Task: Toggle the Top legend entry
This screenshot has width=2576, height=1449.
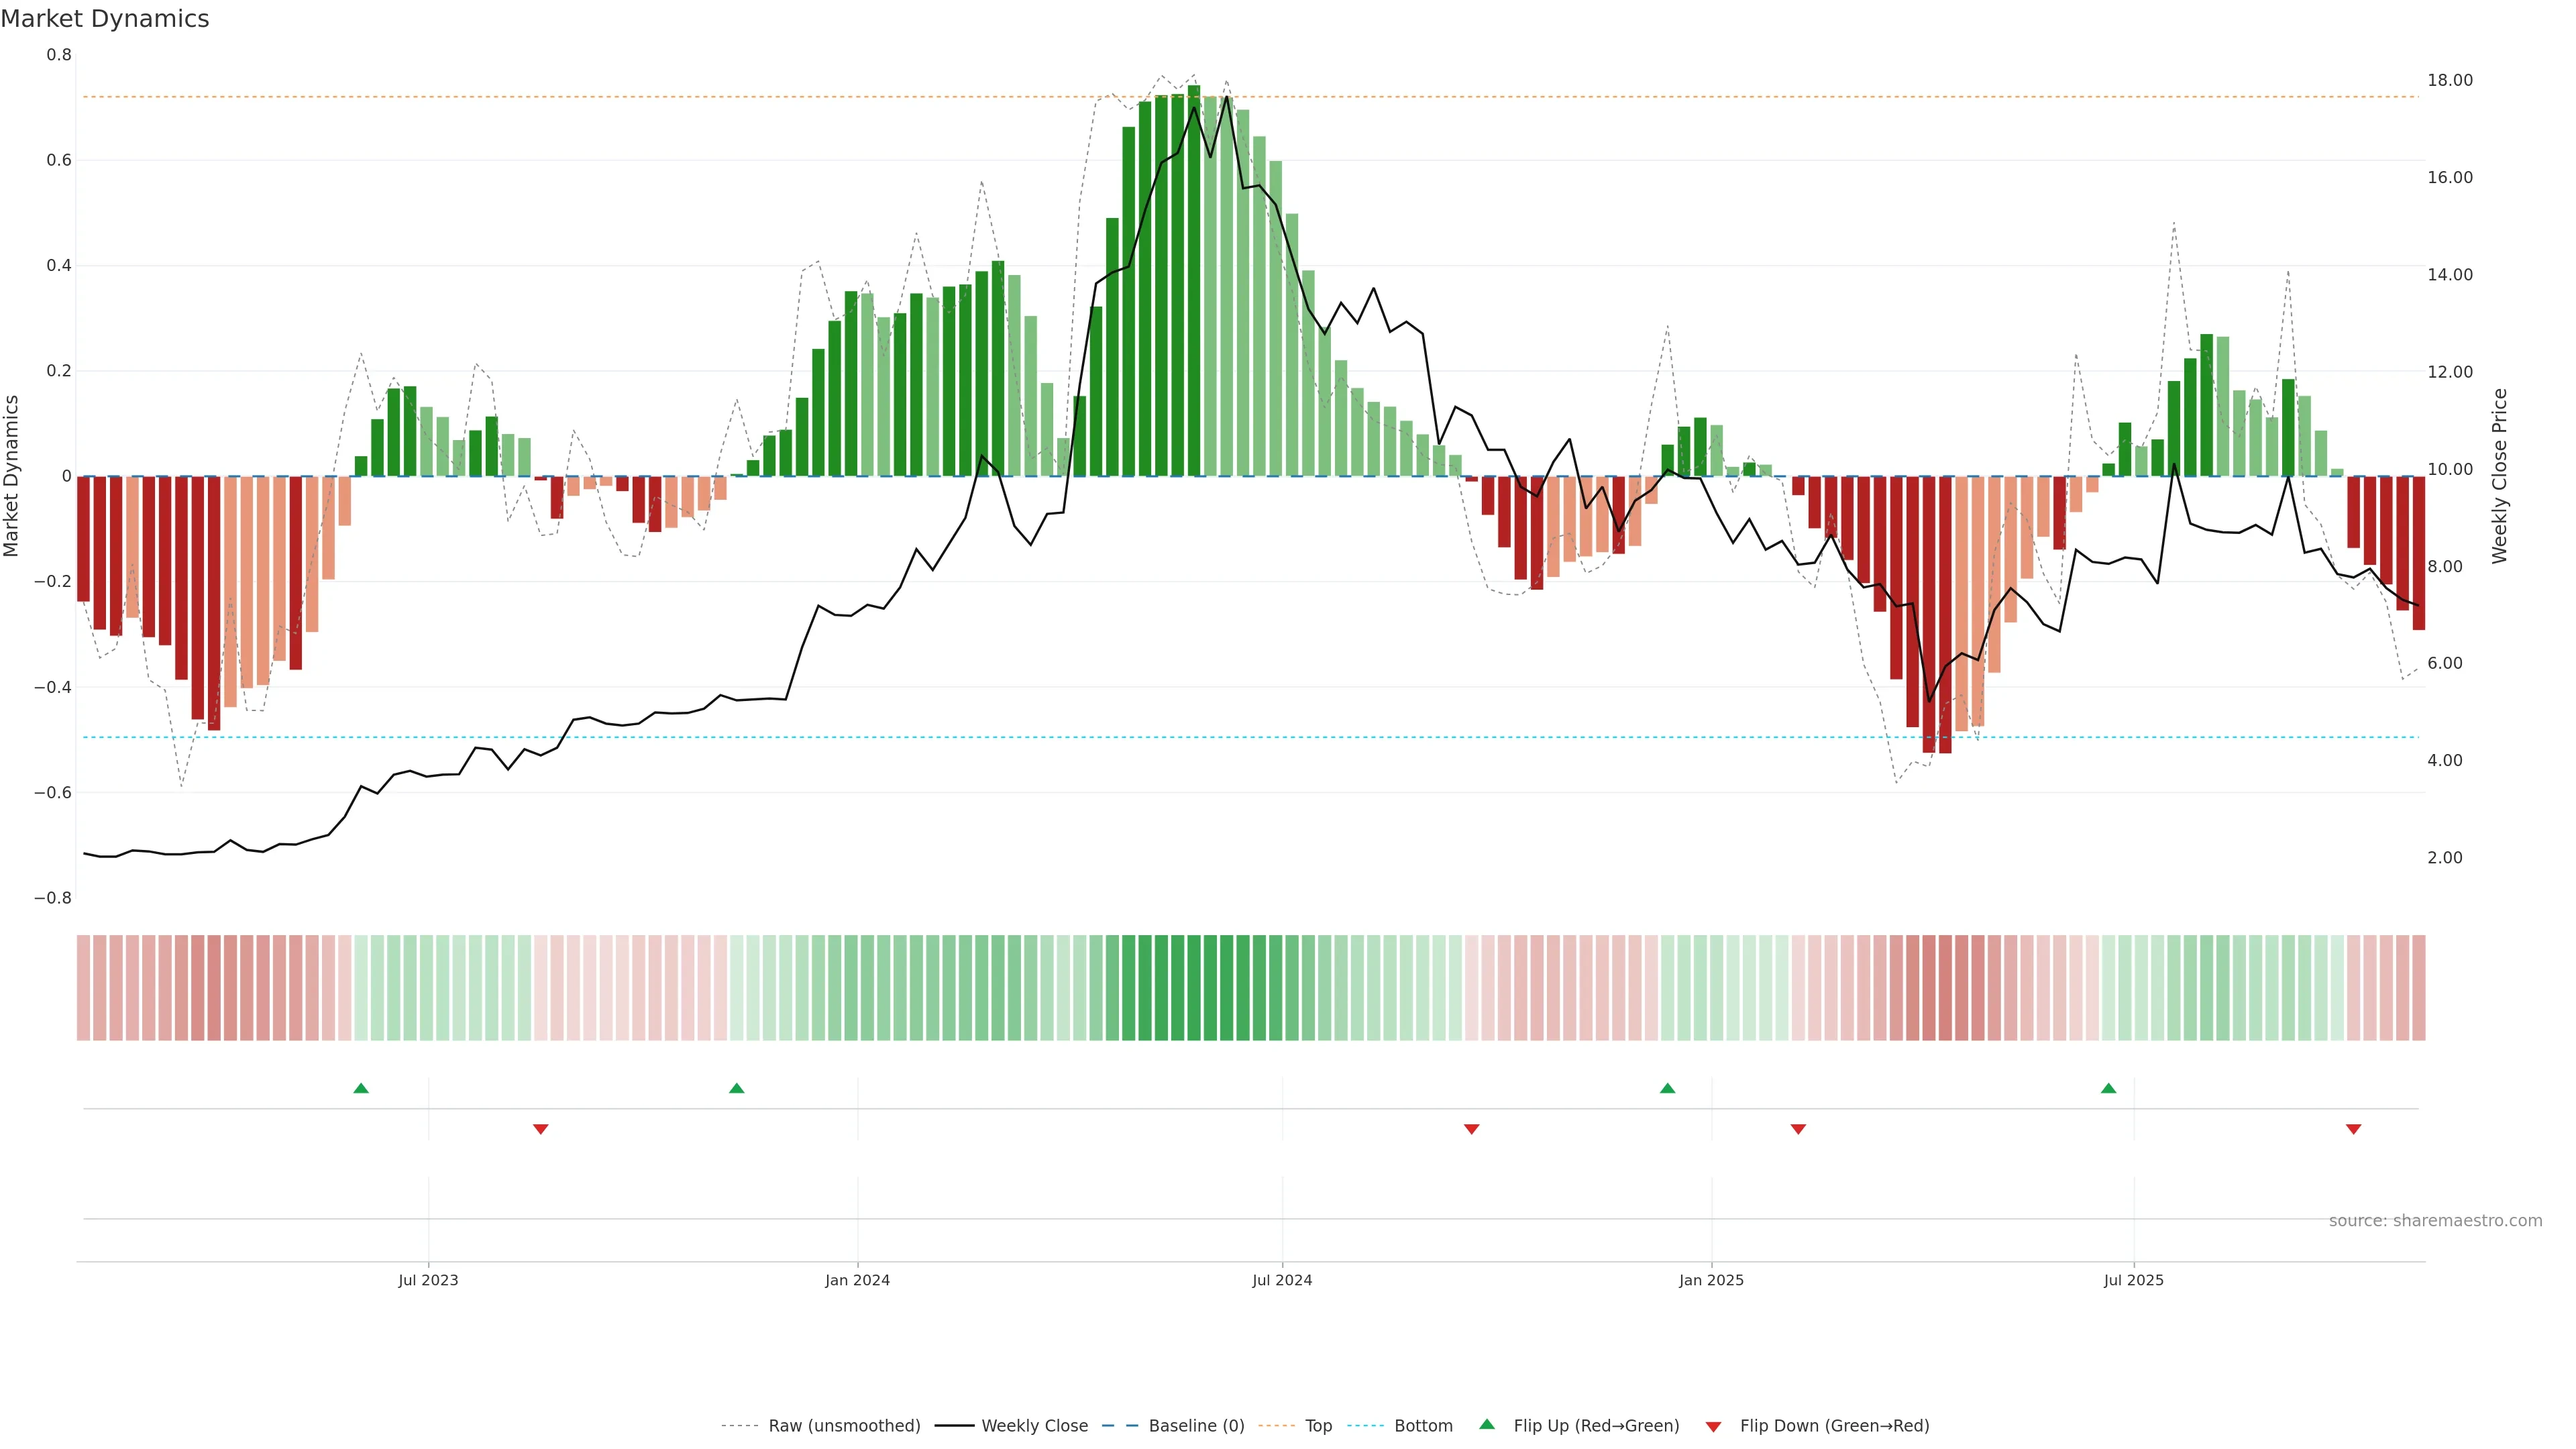Action: [1318, 1426]
